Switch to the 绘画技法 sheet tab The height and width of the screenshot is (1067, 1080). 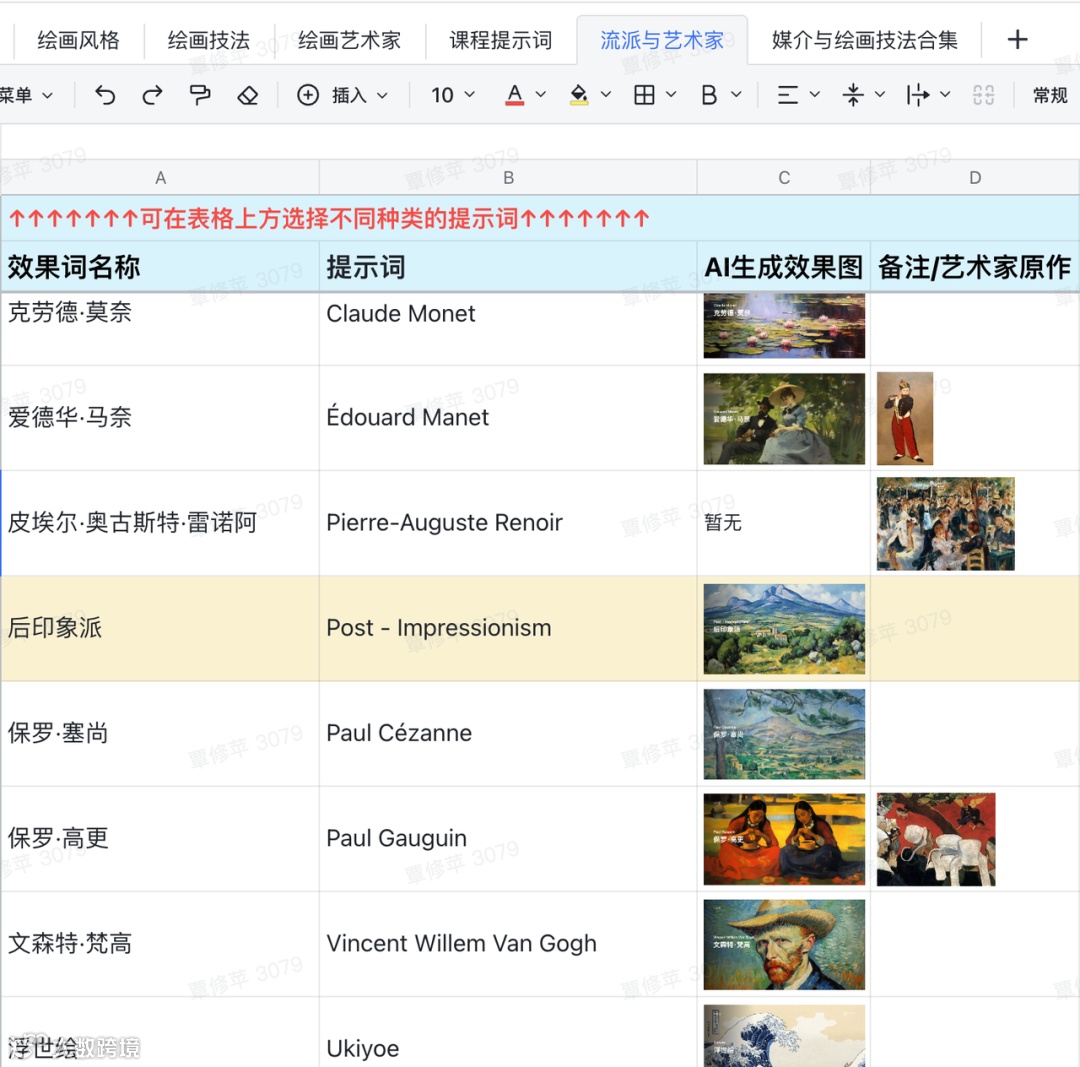click(x=209, y=40)
